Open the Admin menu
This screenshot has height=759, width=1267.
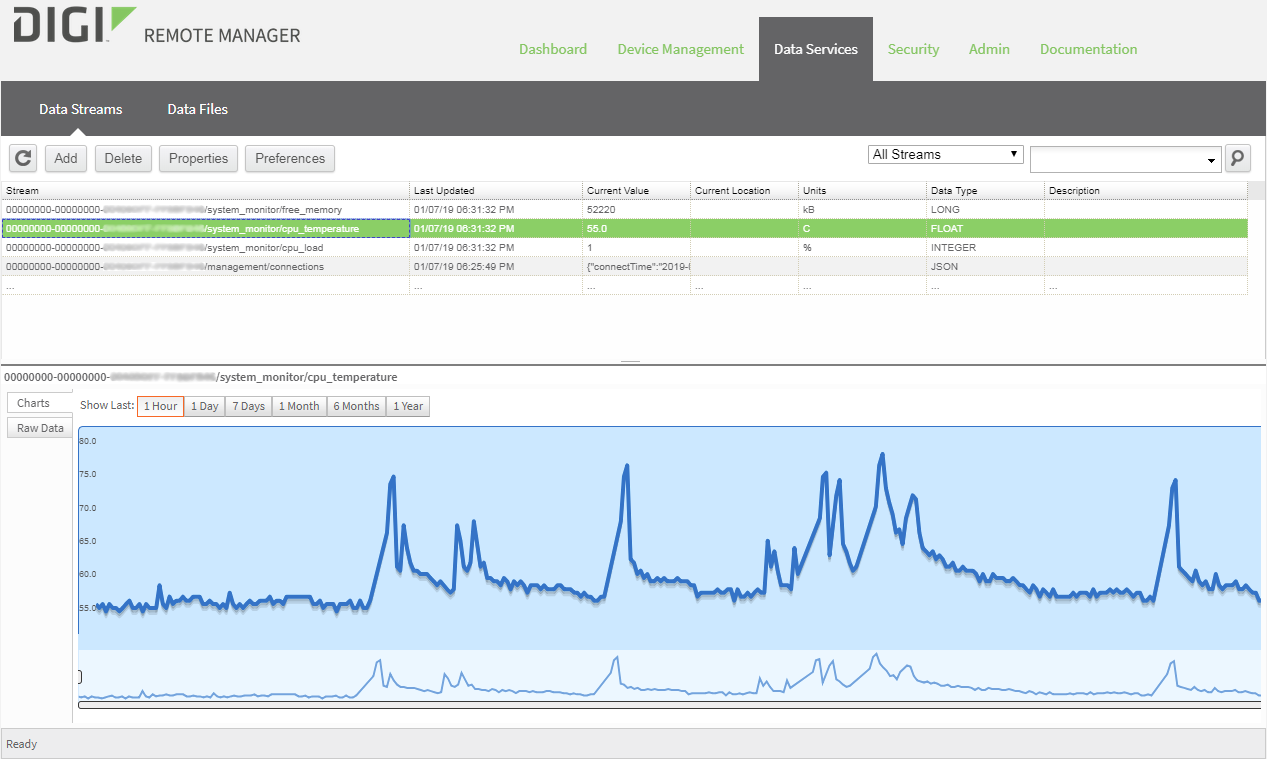click(989, 49)
